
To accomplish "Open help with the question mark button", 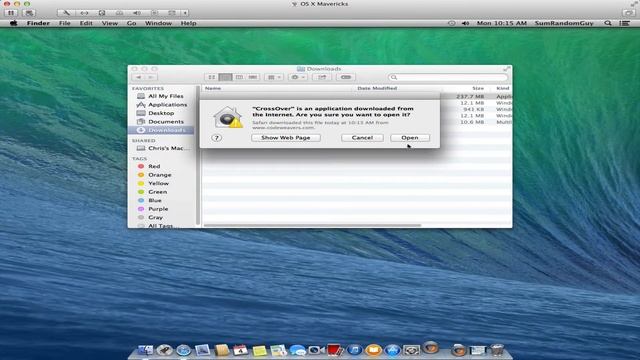I will pyautogui.click(x=217, y=138).
